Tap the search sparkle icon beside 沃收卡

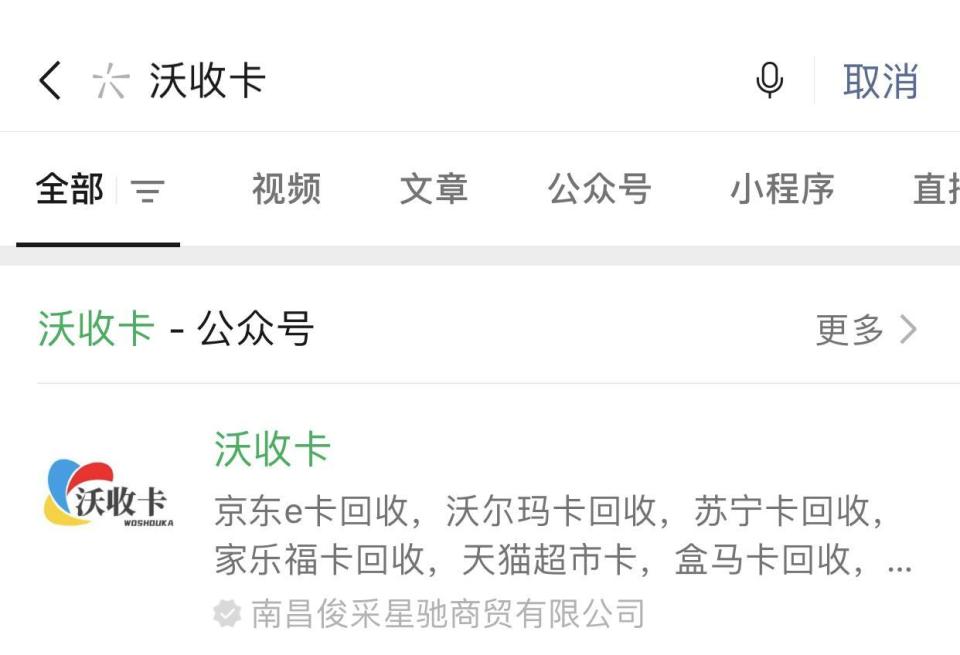[x=111, y=80]
